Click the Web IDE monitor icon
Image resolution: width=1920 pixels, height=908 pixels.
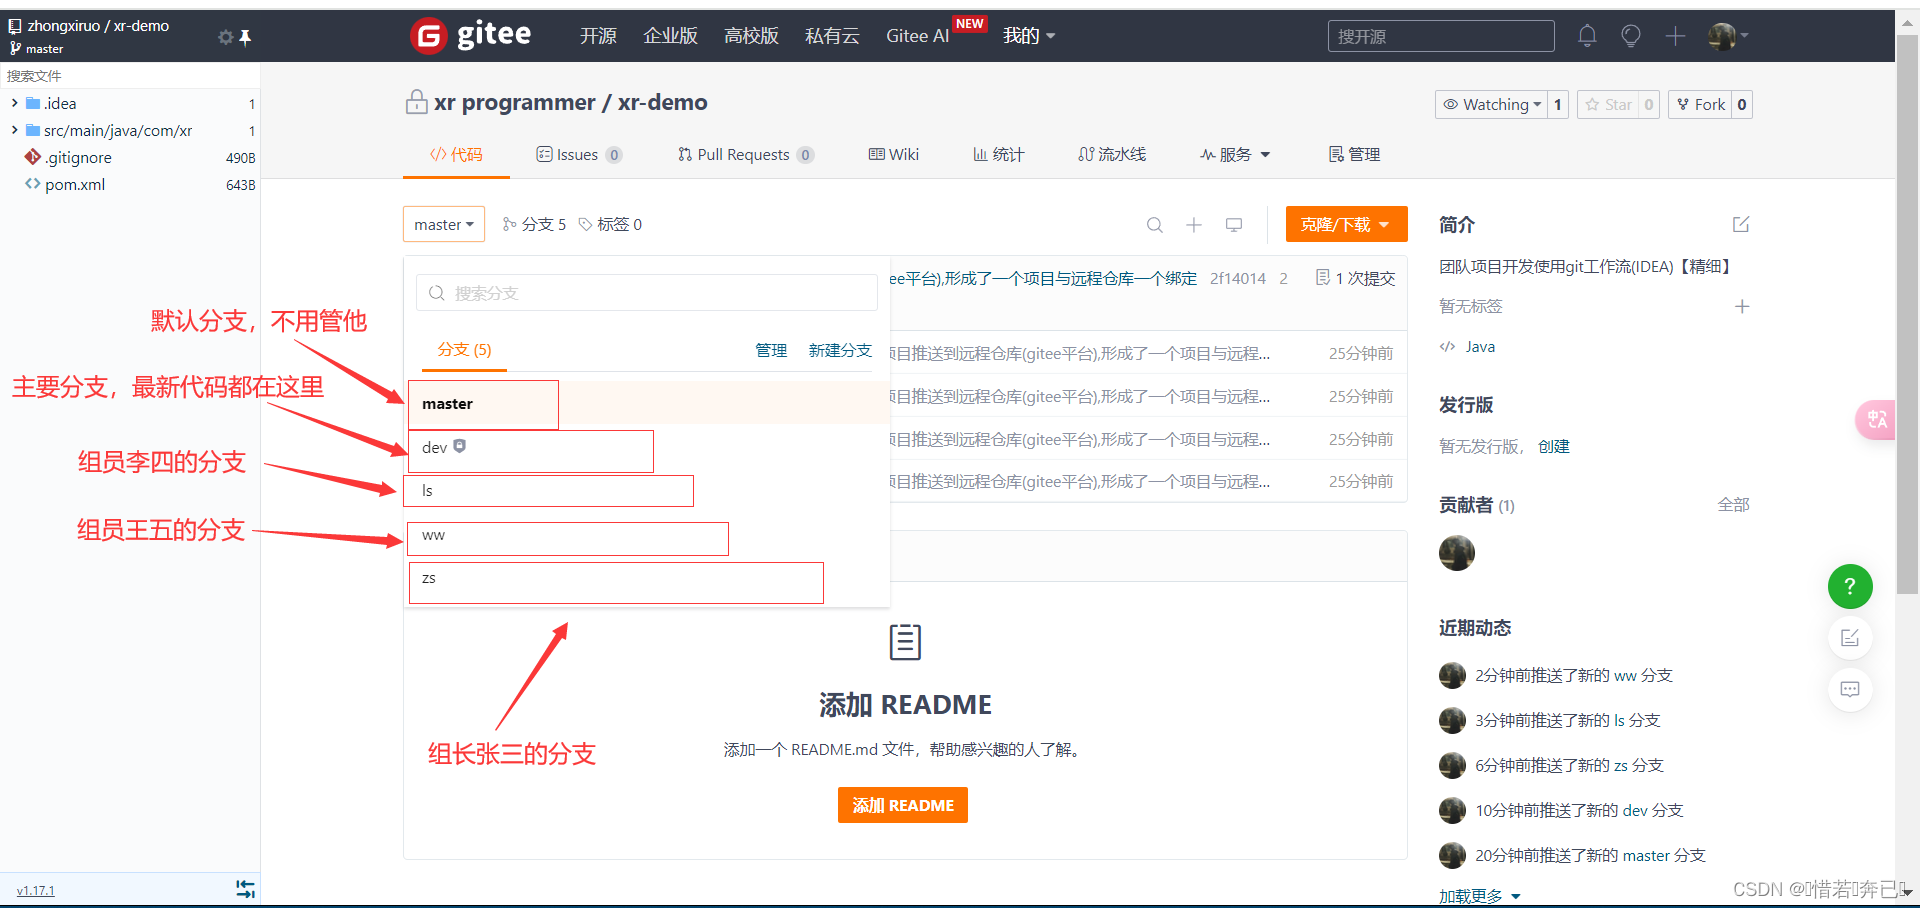(1234, 225)
